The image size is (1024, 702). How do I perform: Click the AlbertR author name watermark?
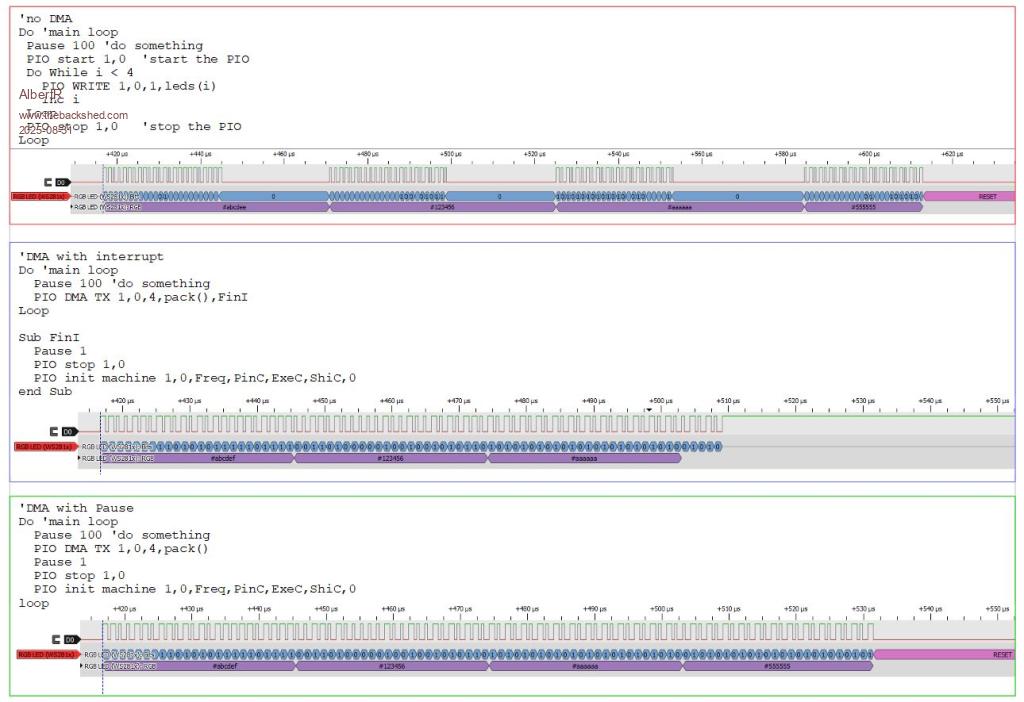(x=40, y=94)
